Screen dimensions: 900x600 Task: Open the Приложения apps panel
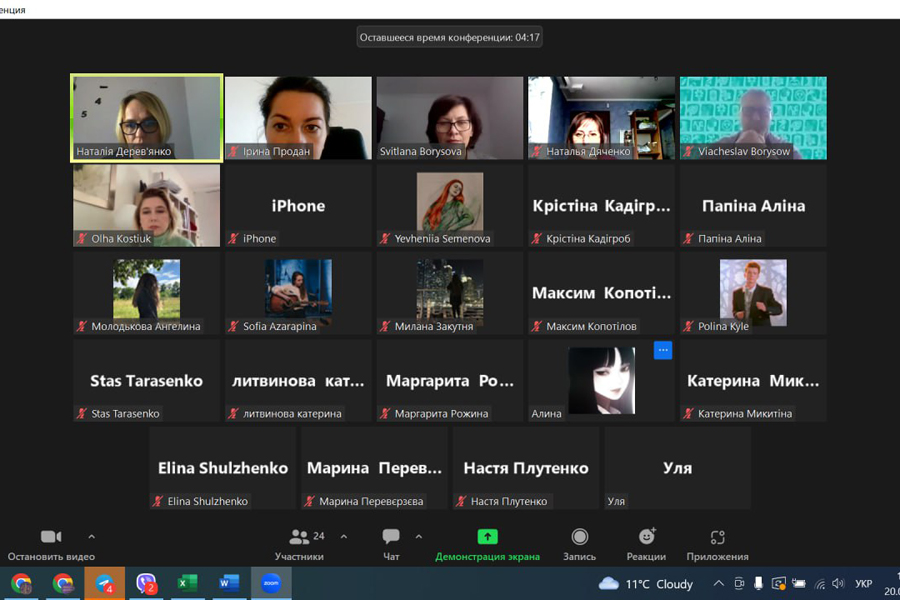pos(717,538)
